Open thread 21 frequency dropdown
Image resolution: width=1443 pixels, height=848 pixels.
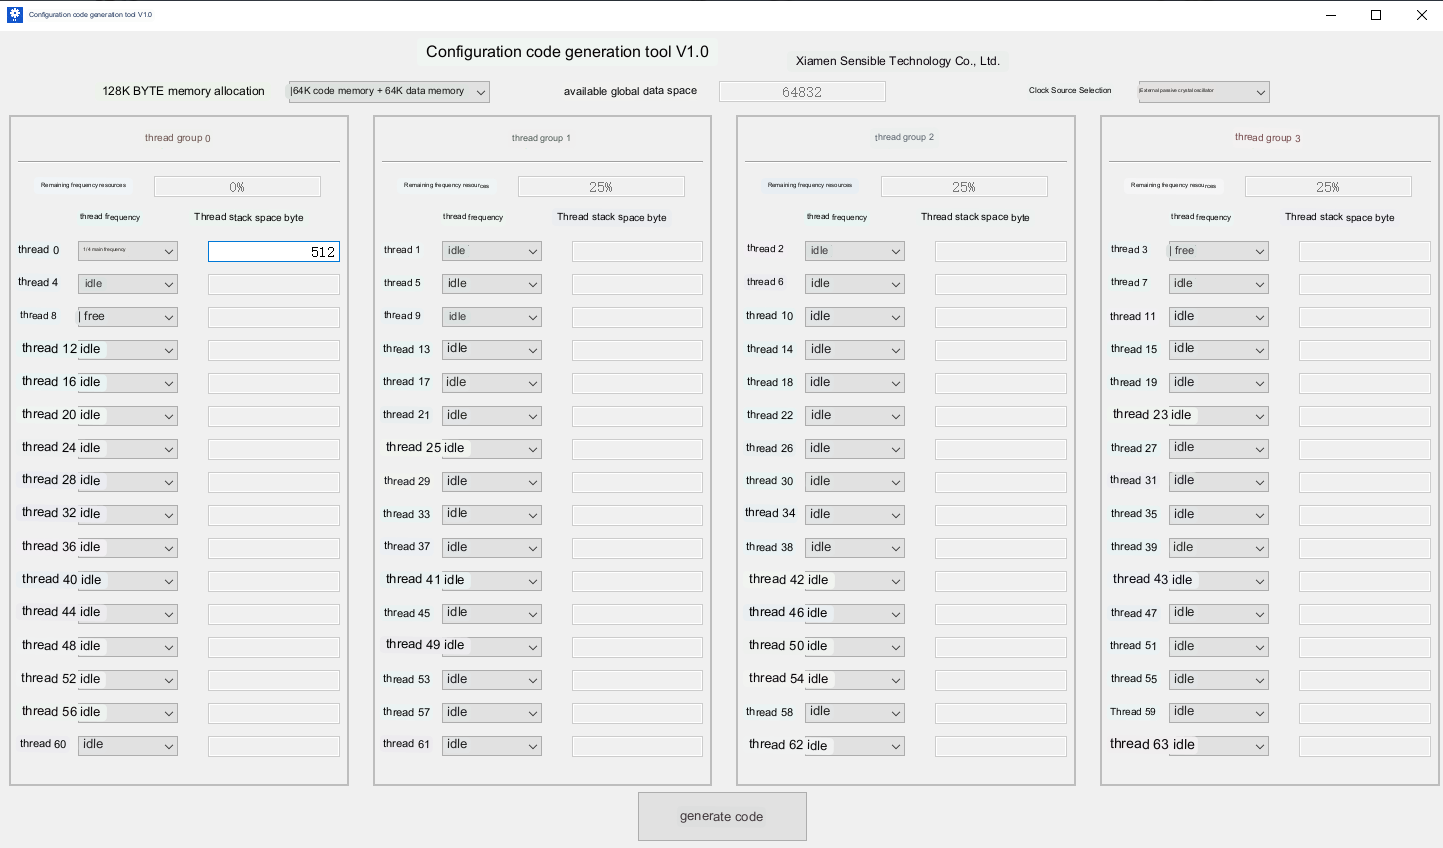pos(491,416)
